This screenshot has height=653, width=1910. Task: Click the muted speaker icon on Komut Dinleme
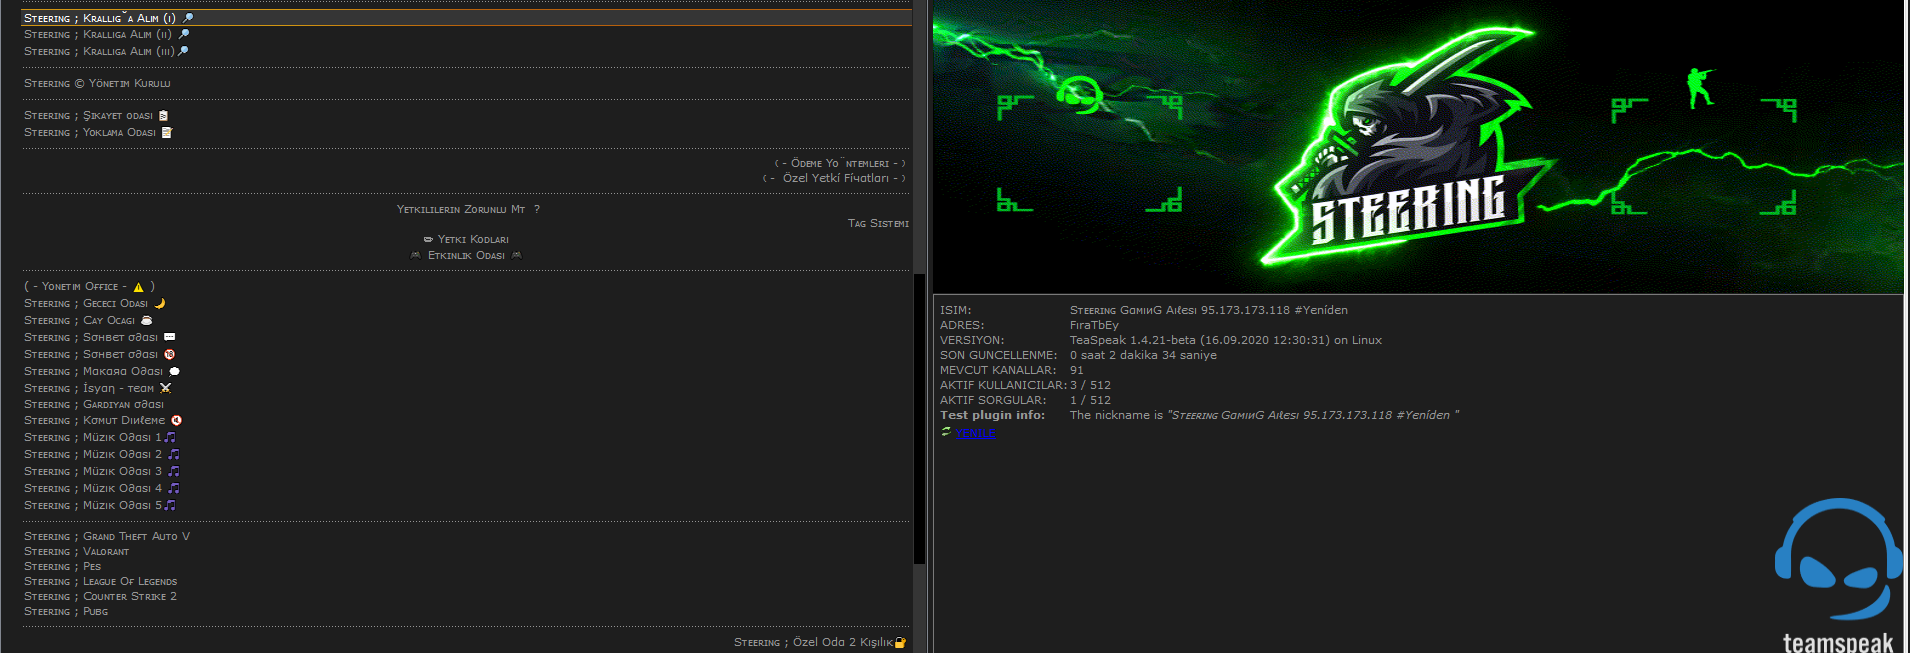(176, 421)
